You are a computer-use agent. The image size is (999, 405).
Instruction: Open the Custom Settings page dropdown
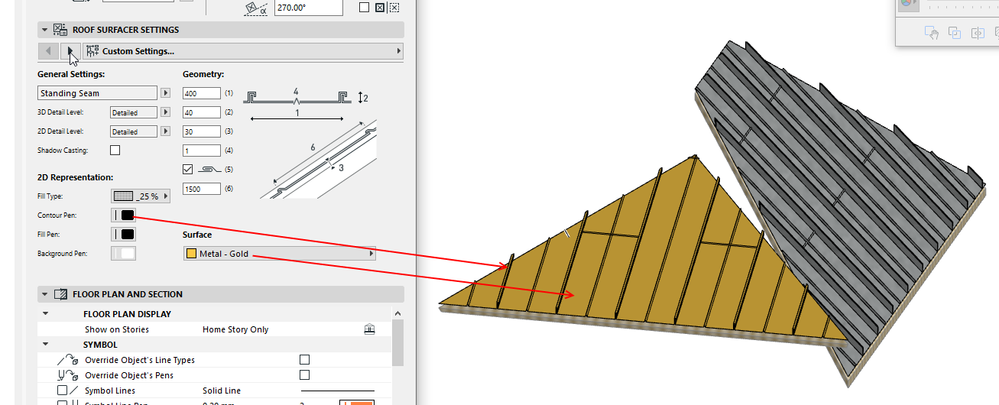point(243,51)
